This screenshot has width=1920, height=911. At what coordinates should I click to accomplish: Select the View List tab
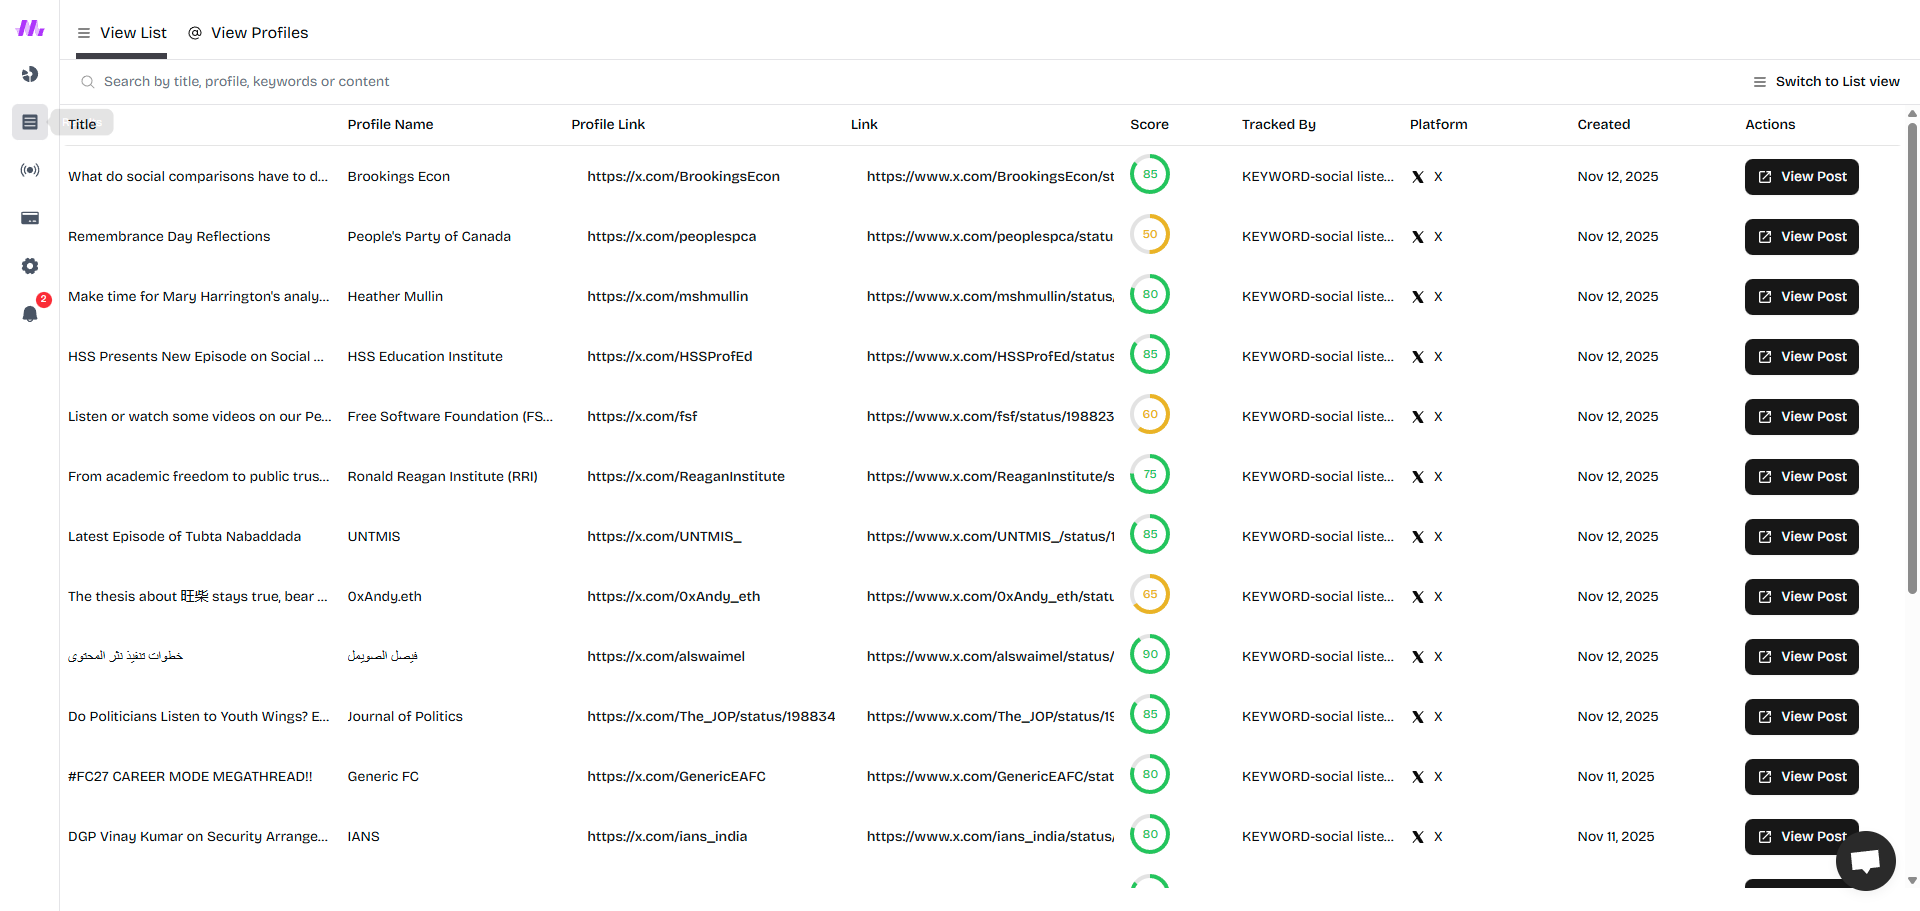click(121, 32)
